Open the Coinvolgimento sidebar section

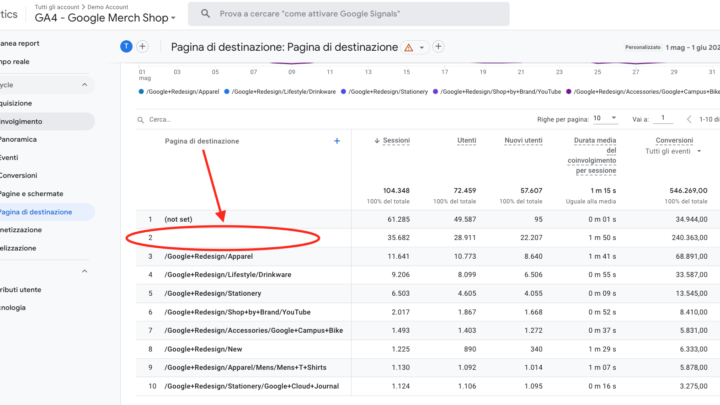click(21, 121)
